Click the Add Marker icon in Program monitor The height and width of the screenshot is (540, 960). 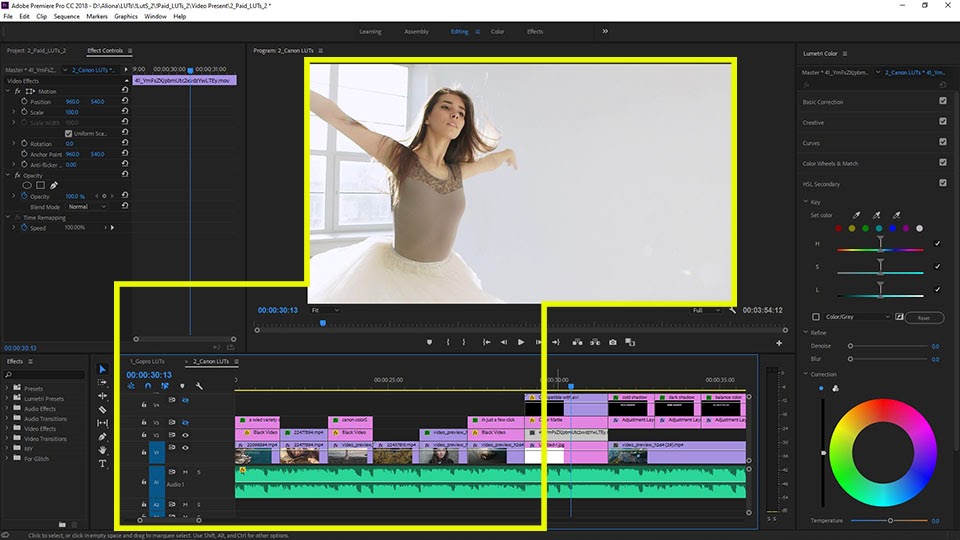tap(429, 342)
